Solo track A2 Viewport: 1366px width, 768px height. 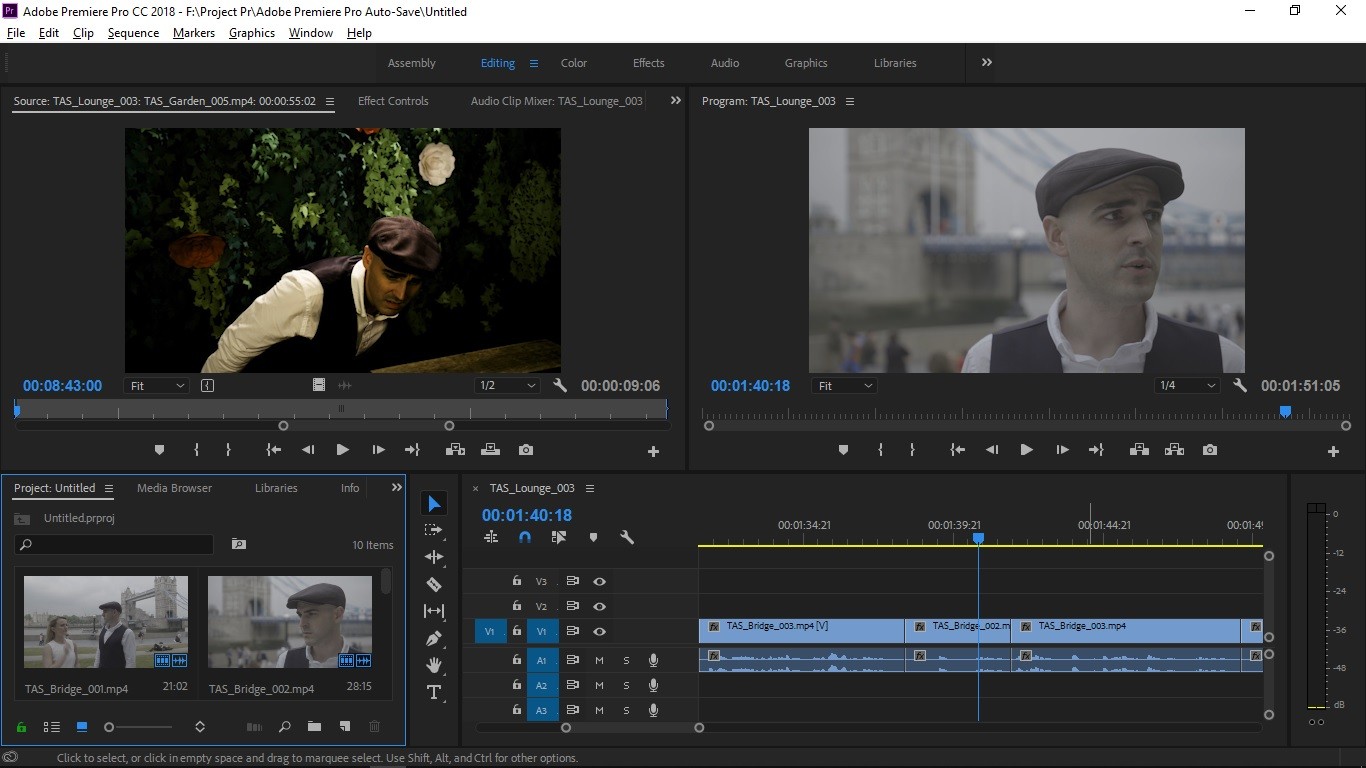coord(627,685)
